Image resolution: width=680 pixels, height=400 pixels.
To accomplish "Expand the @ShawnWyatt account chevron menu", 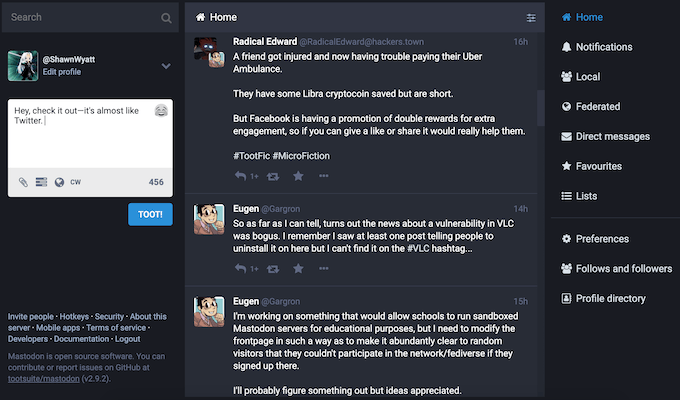I will [x=166, y=66].
